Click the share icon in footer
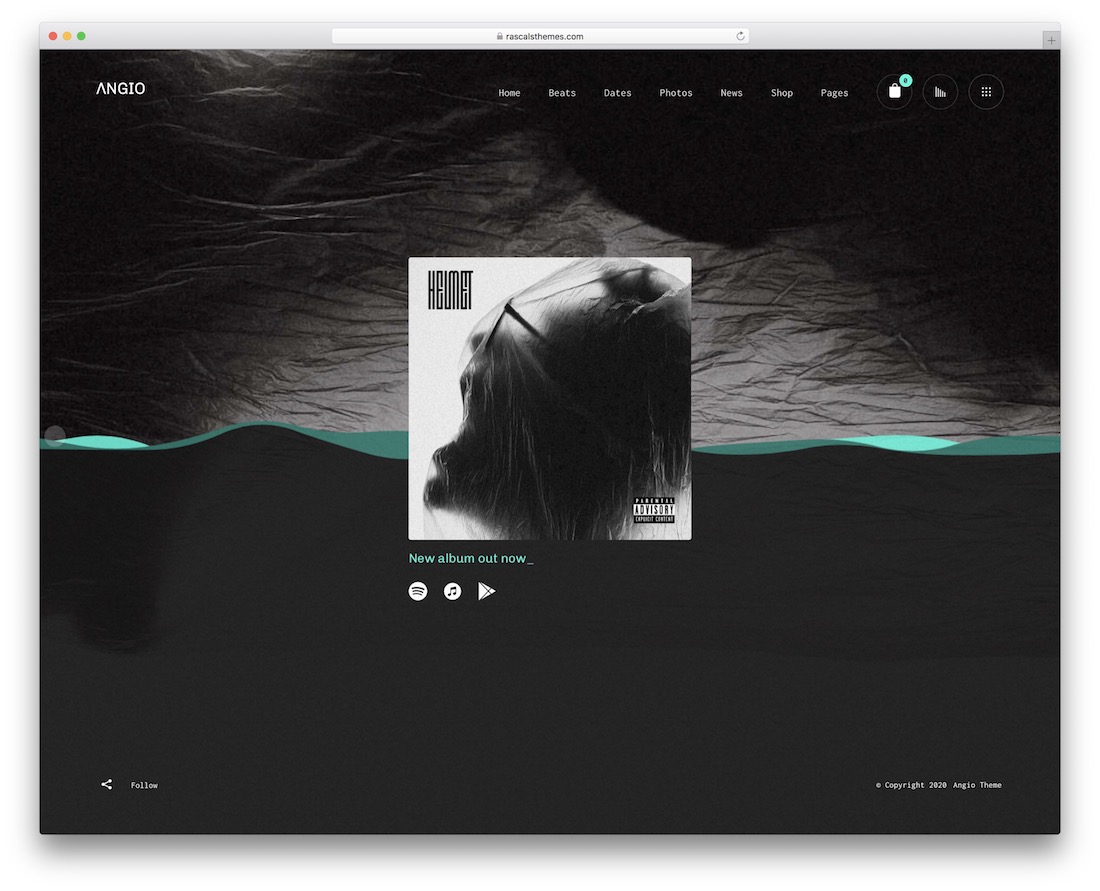Viewport: 1100px width, 891px height. coord(107,784)
